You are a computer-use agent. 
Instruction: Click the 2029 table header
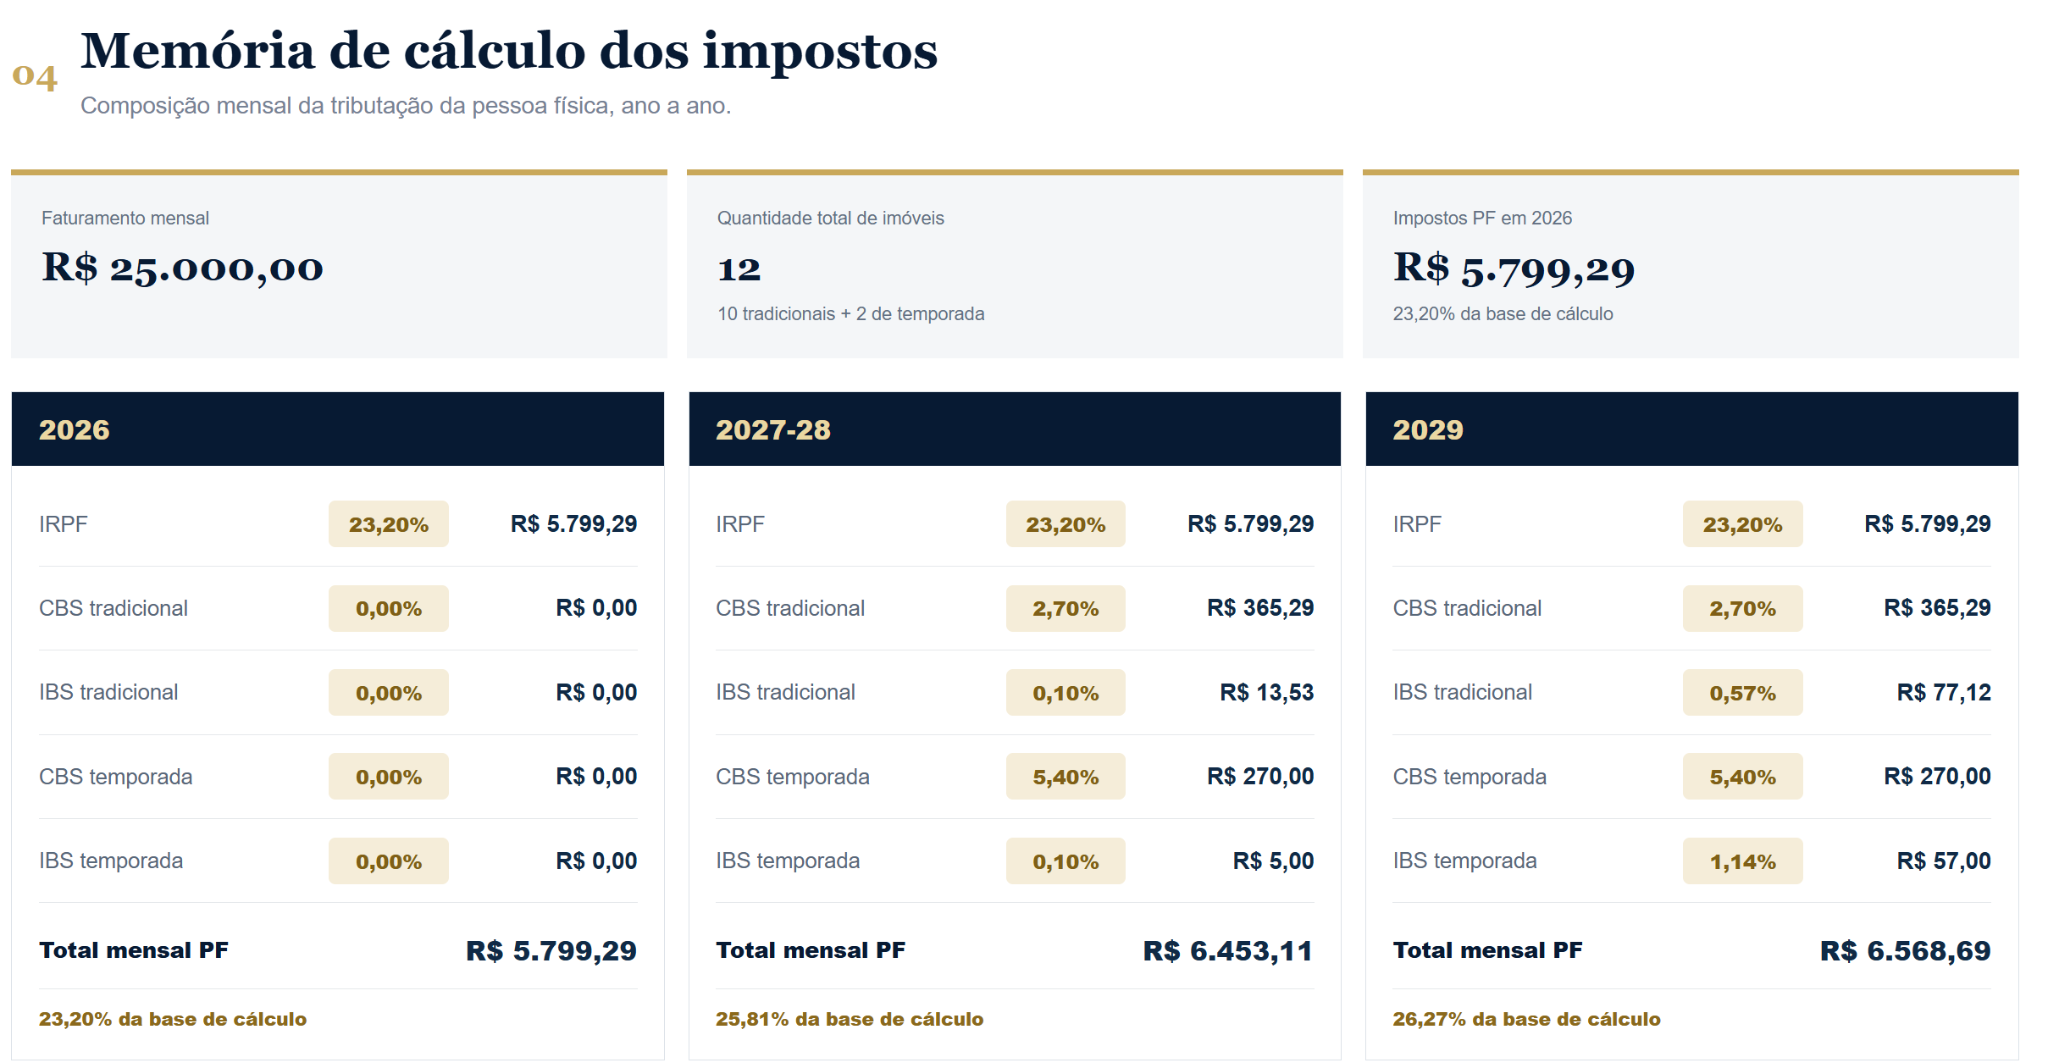pos(1691,429)
